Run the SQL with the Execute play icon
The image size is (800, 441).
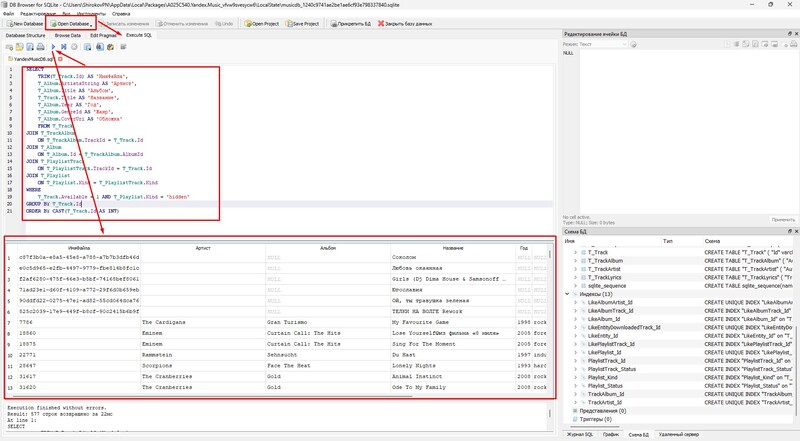[52, 47]
